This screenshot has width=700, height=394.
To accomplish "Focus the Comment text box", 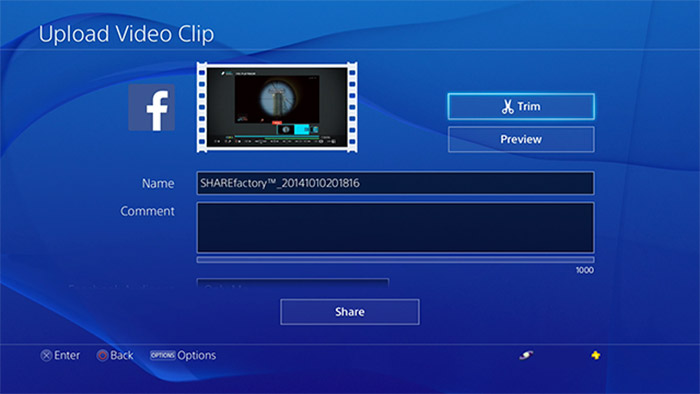I will (x=395, y=228).
